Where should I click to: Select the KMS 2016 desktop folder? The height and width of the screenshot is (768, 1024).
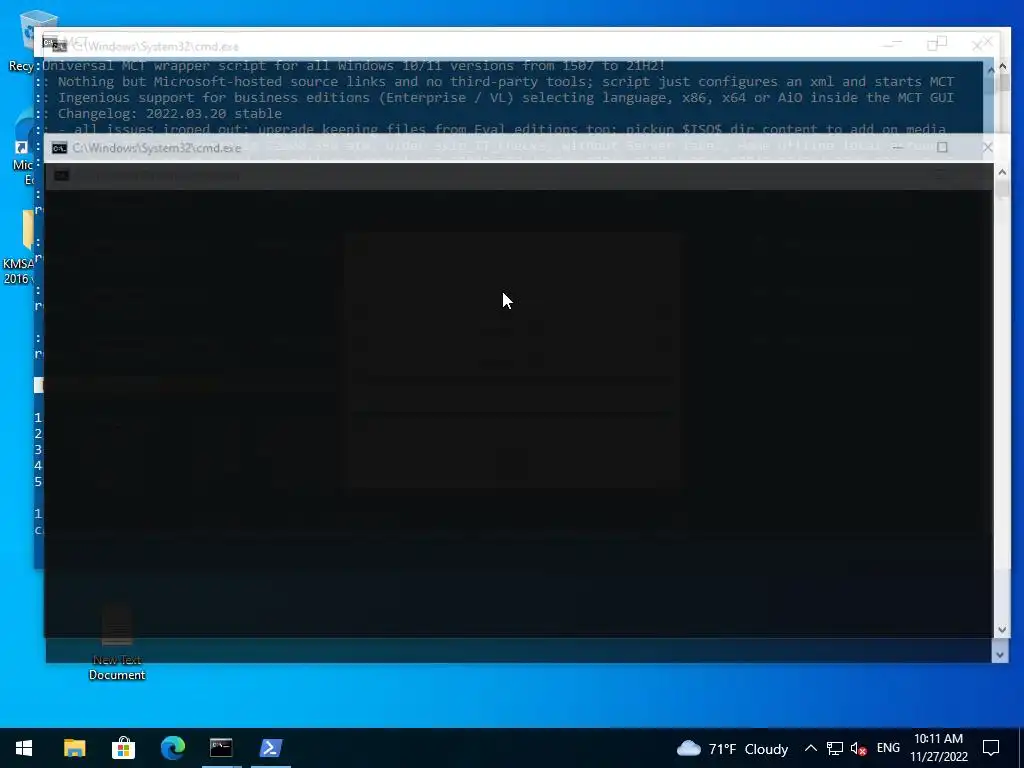(x=18, y=248)
